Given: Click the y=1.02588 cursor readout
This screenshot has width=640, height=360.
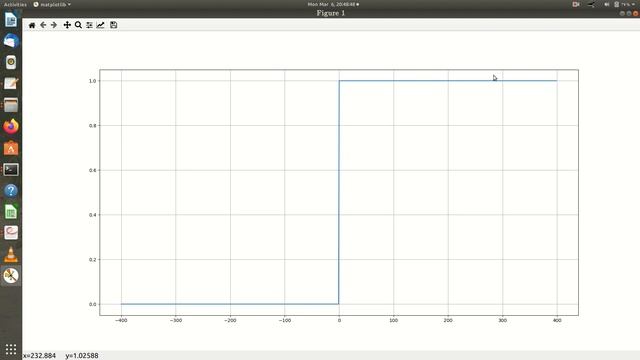Looking at the screenshot, I should pos(82,356).
